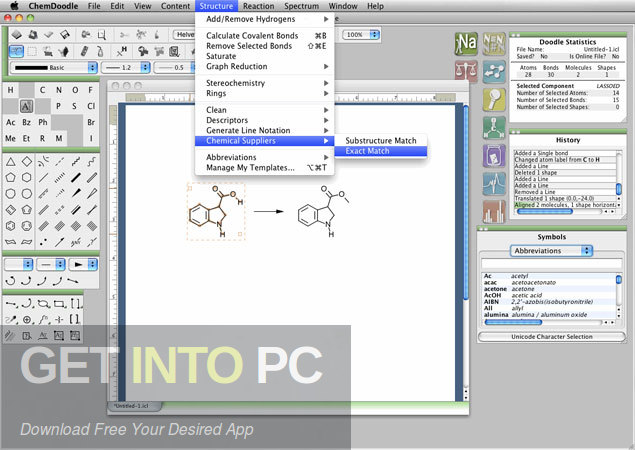Open the Basic line style dropdown
The height and width of the screenshot is (450, 635).
click(54, 67)
